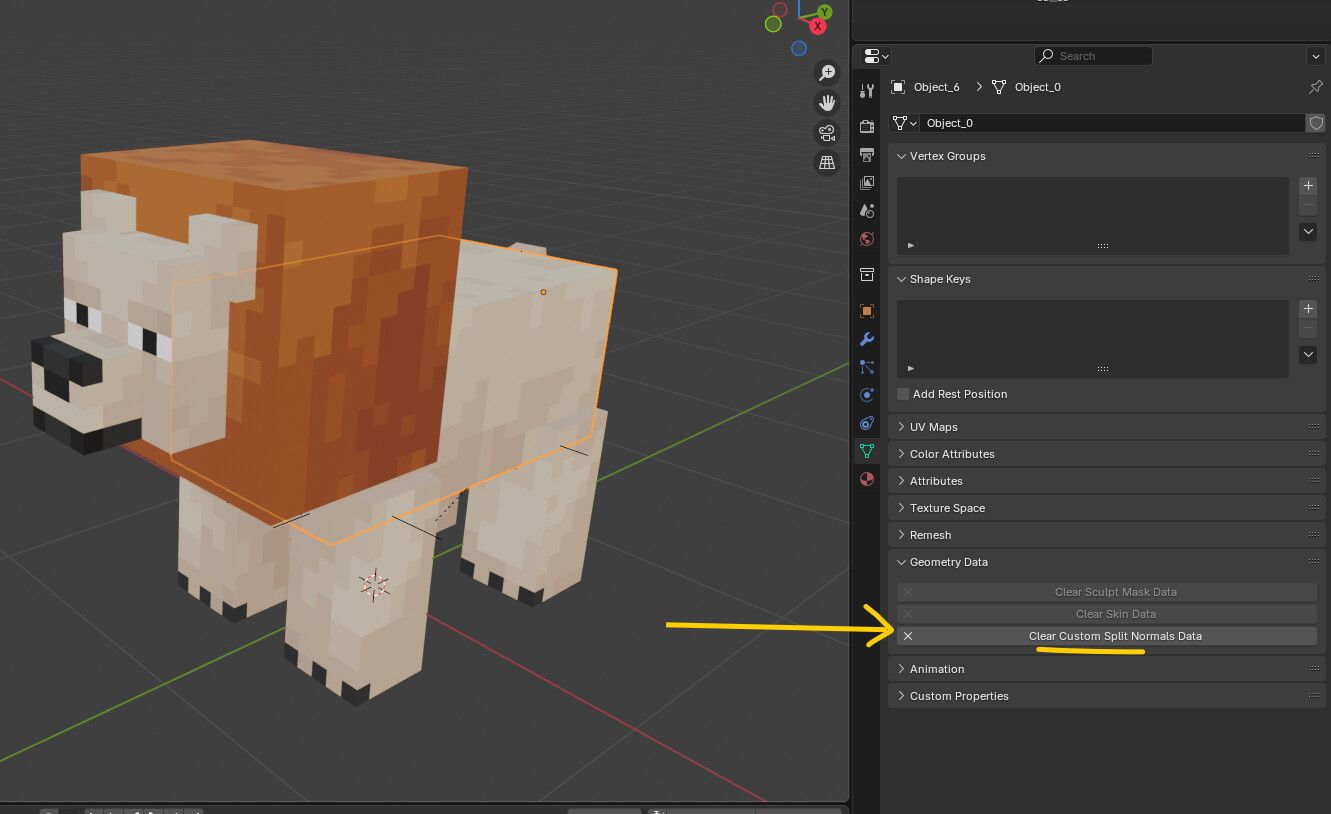Add a new shape key with plus

pyautogui.click(x=1308, y=309)
